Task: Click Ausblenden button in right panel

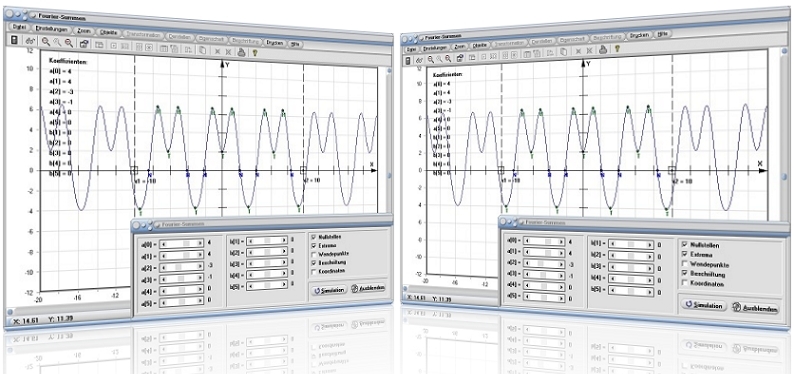Action: click(x=755, y=308)
